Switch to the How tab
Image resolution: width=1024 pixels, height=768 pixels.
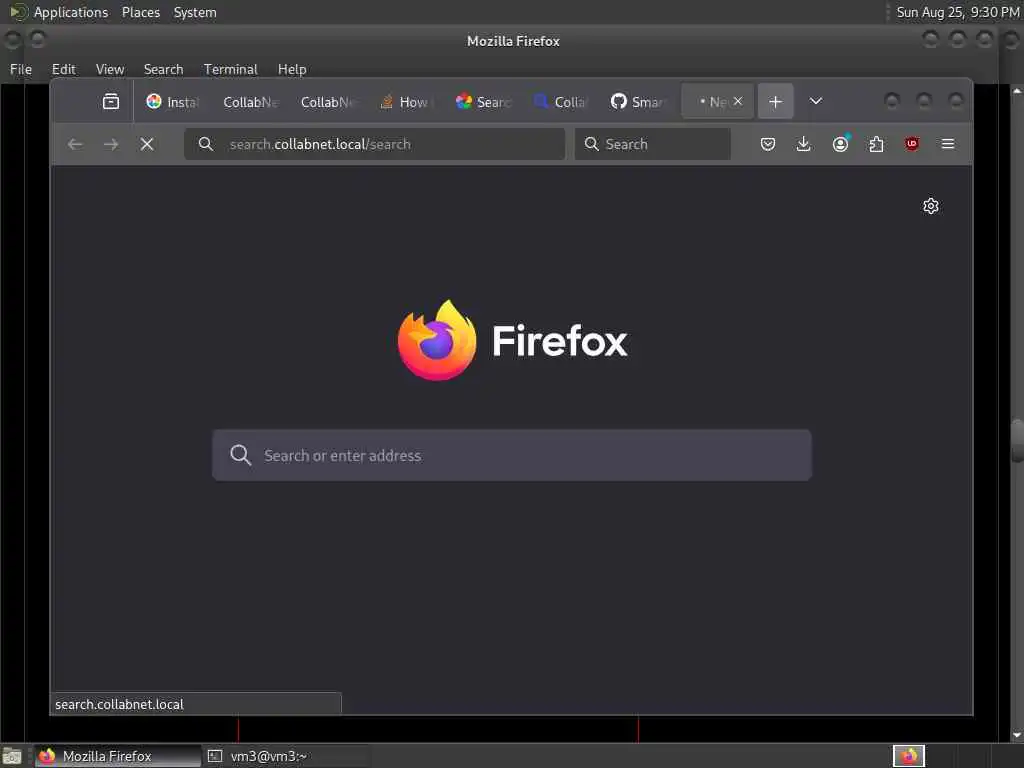[x=406, y=101]
